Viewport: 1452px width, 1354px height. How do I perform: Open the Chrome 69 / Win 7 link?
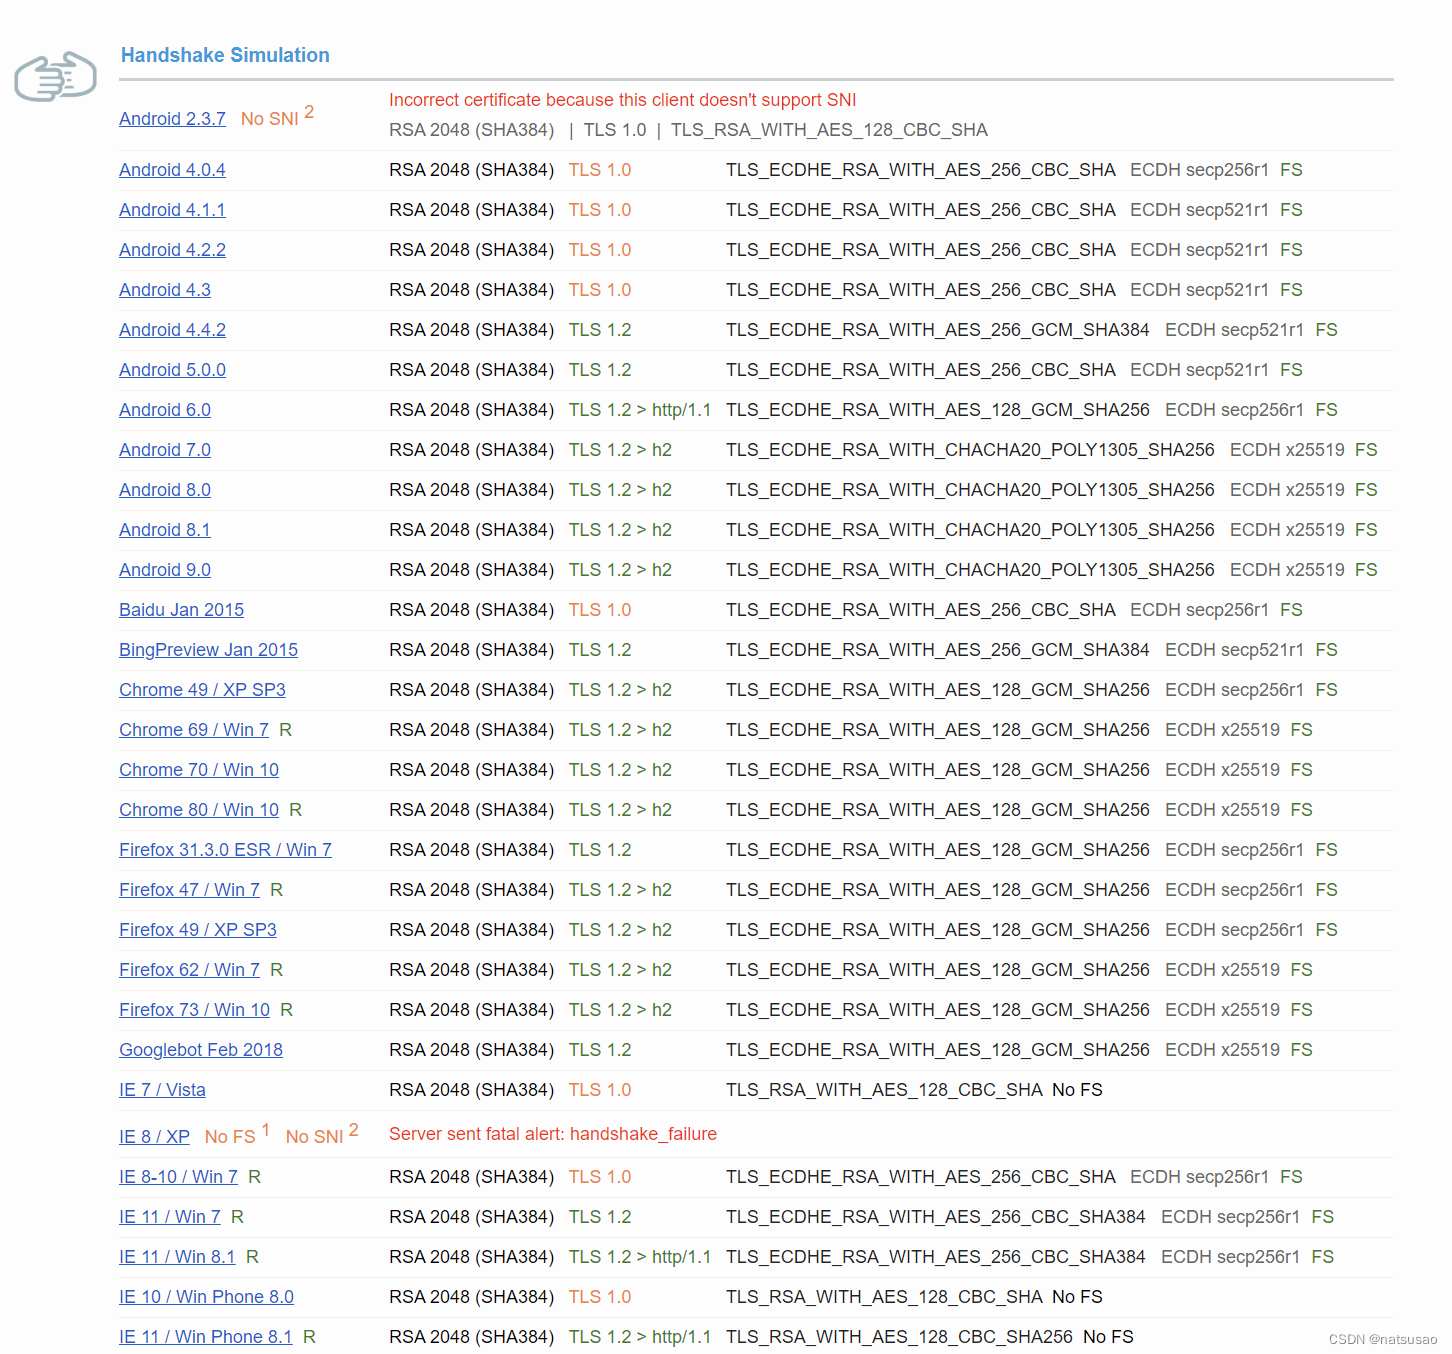(x=194, y=730)
